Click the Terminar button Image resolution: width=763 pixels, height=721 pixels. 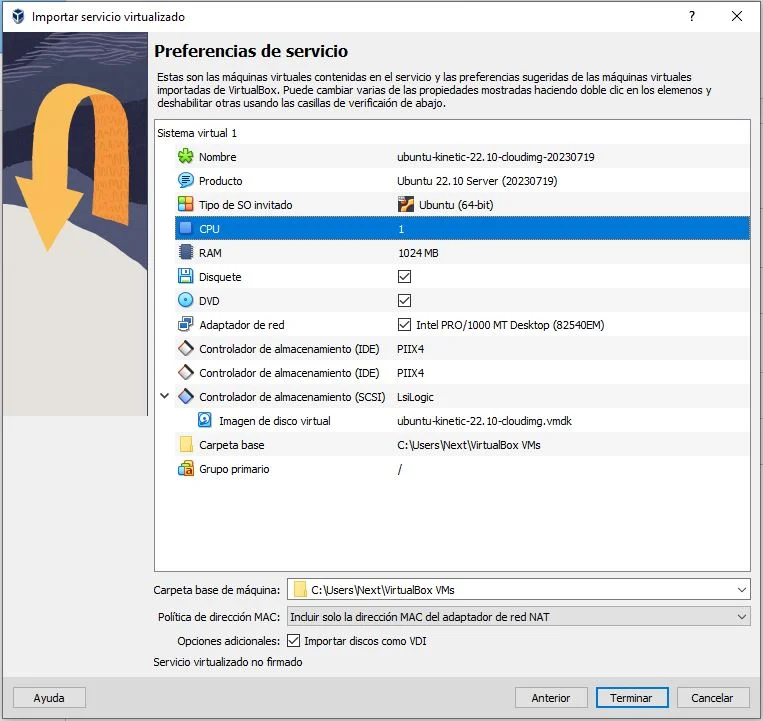coord(632,698)
